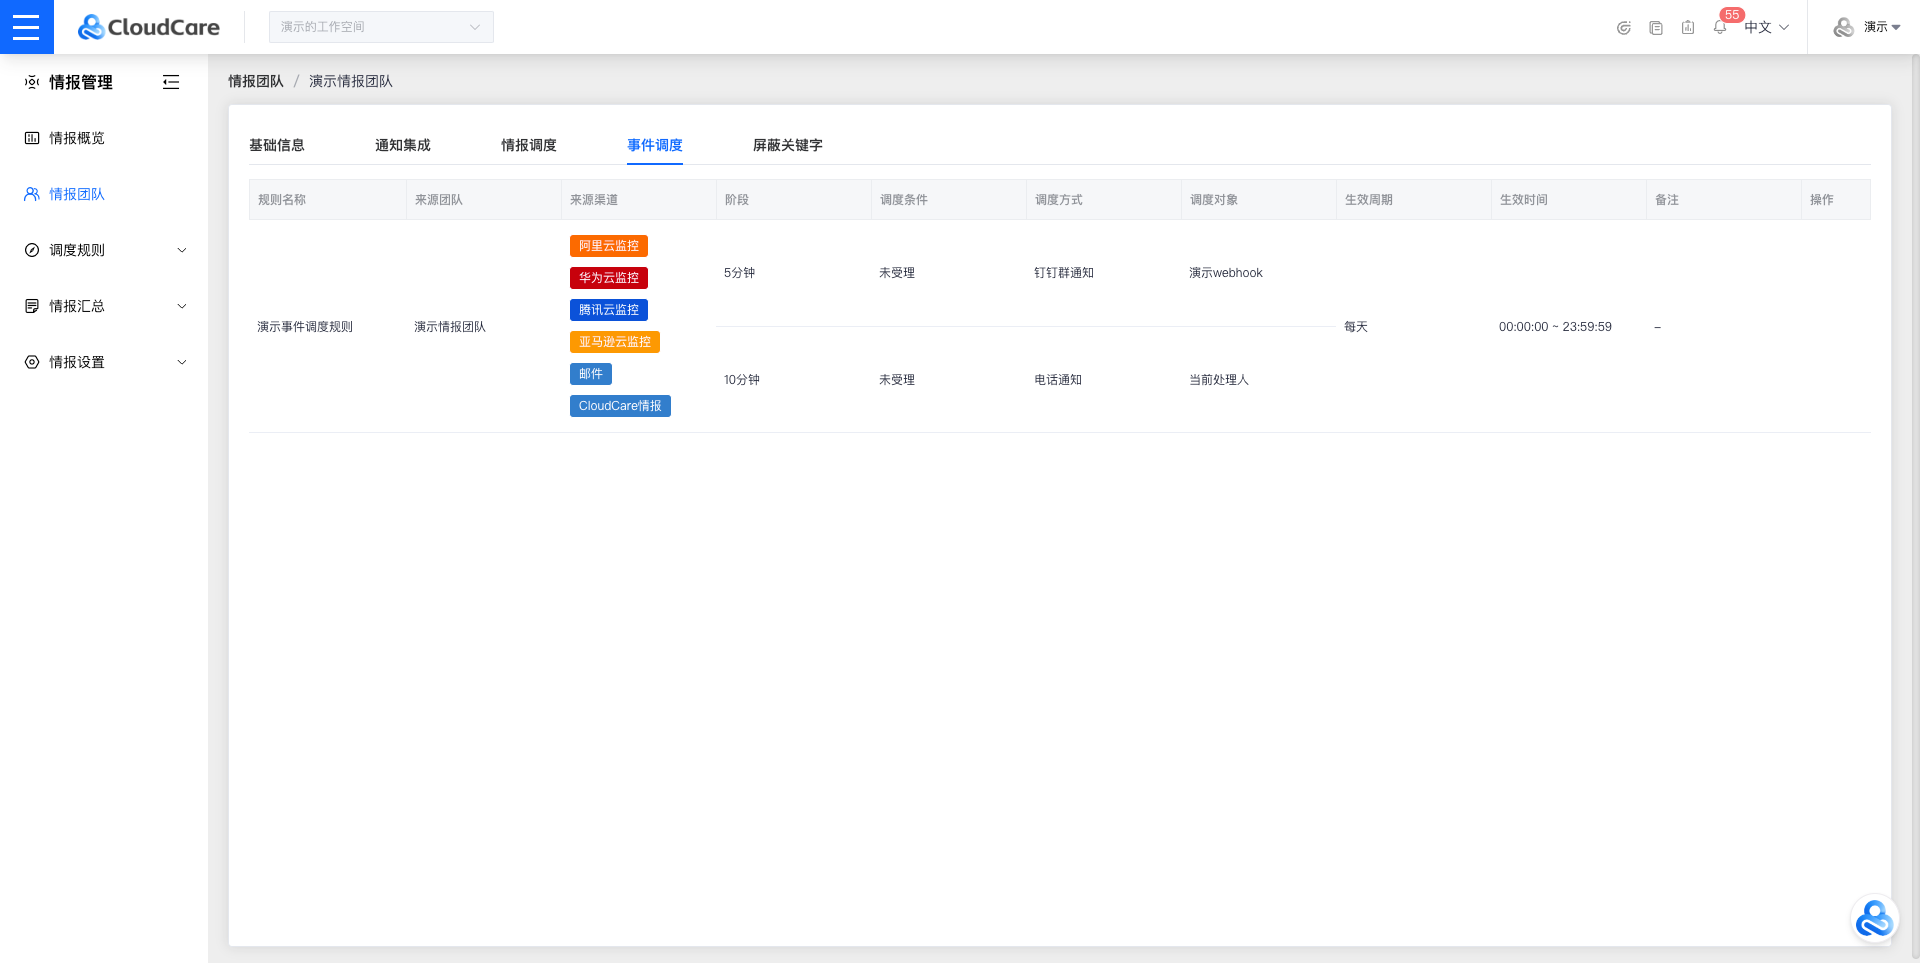Collapse the sidebar with the fold icon
1920x963 pixels.
pos(171,82)
